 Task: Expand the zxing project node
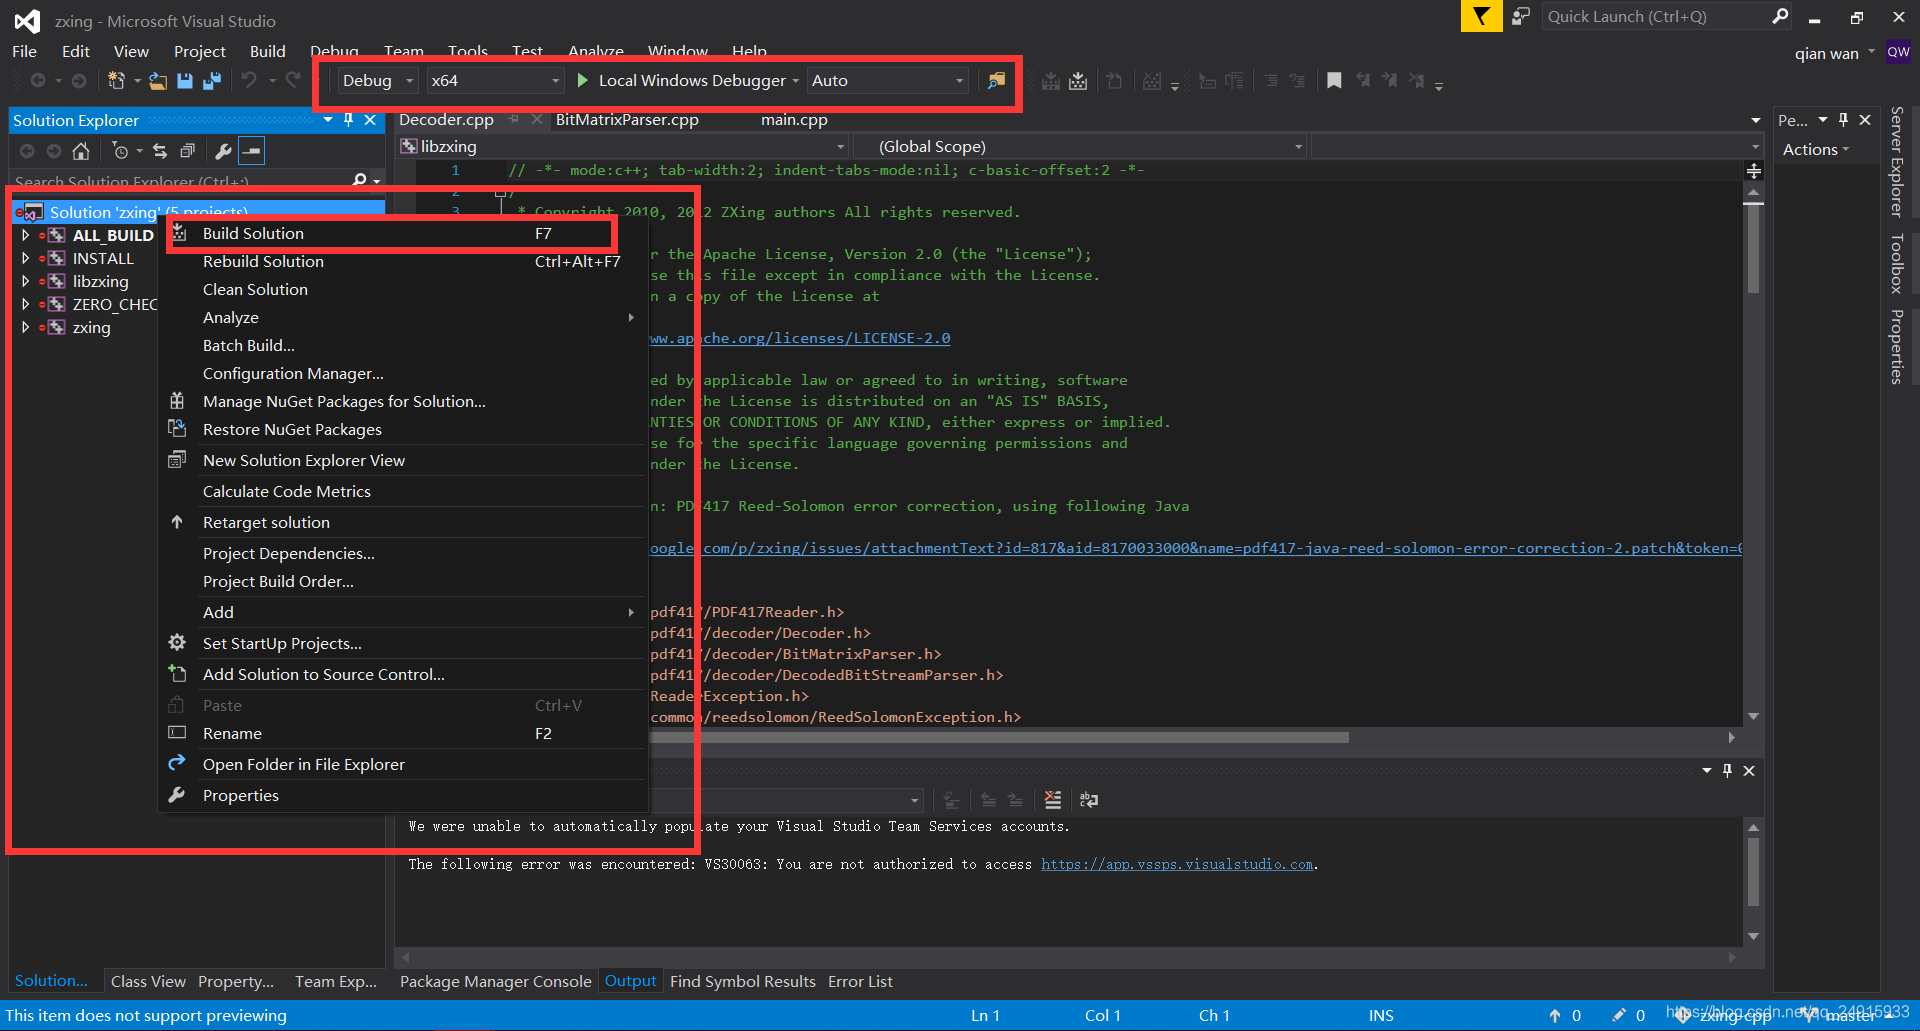point(25,328)
